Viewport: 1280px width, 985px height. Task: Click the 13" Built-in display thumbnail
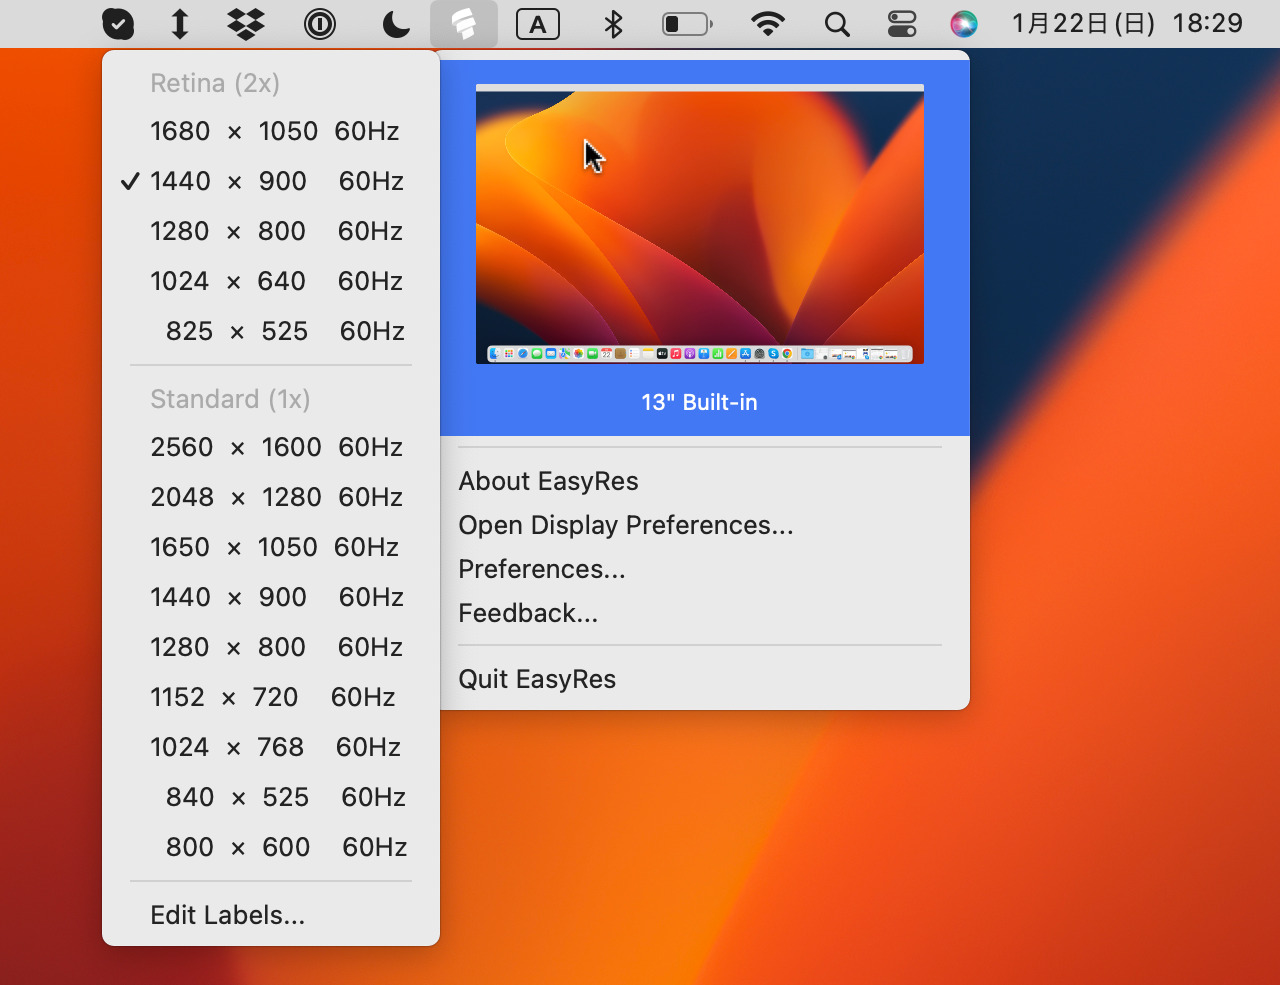coord(699,222)
